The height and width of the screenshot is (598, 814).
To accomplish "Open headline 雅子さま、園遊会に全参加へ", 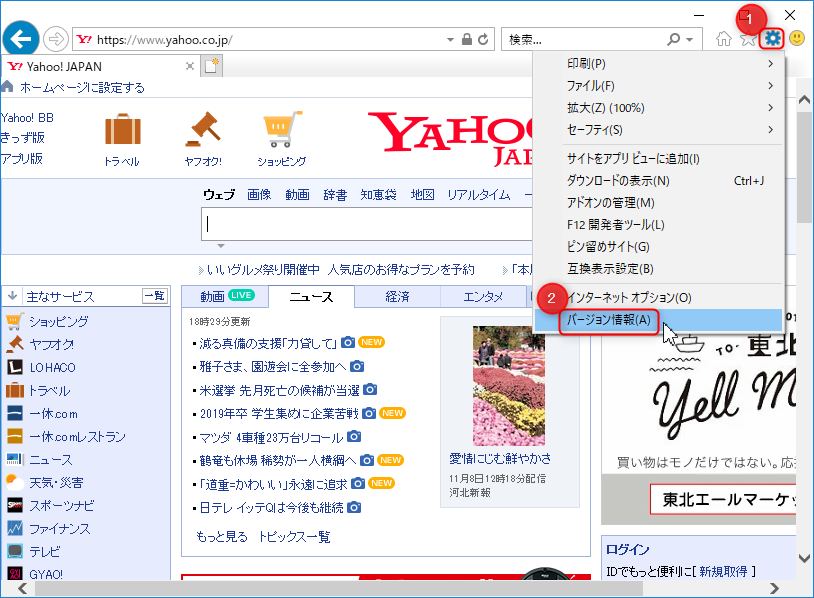I will pyautogui.click(x=273, y=366).
